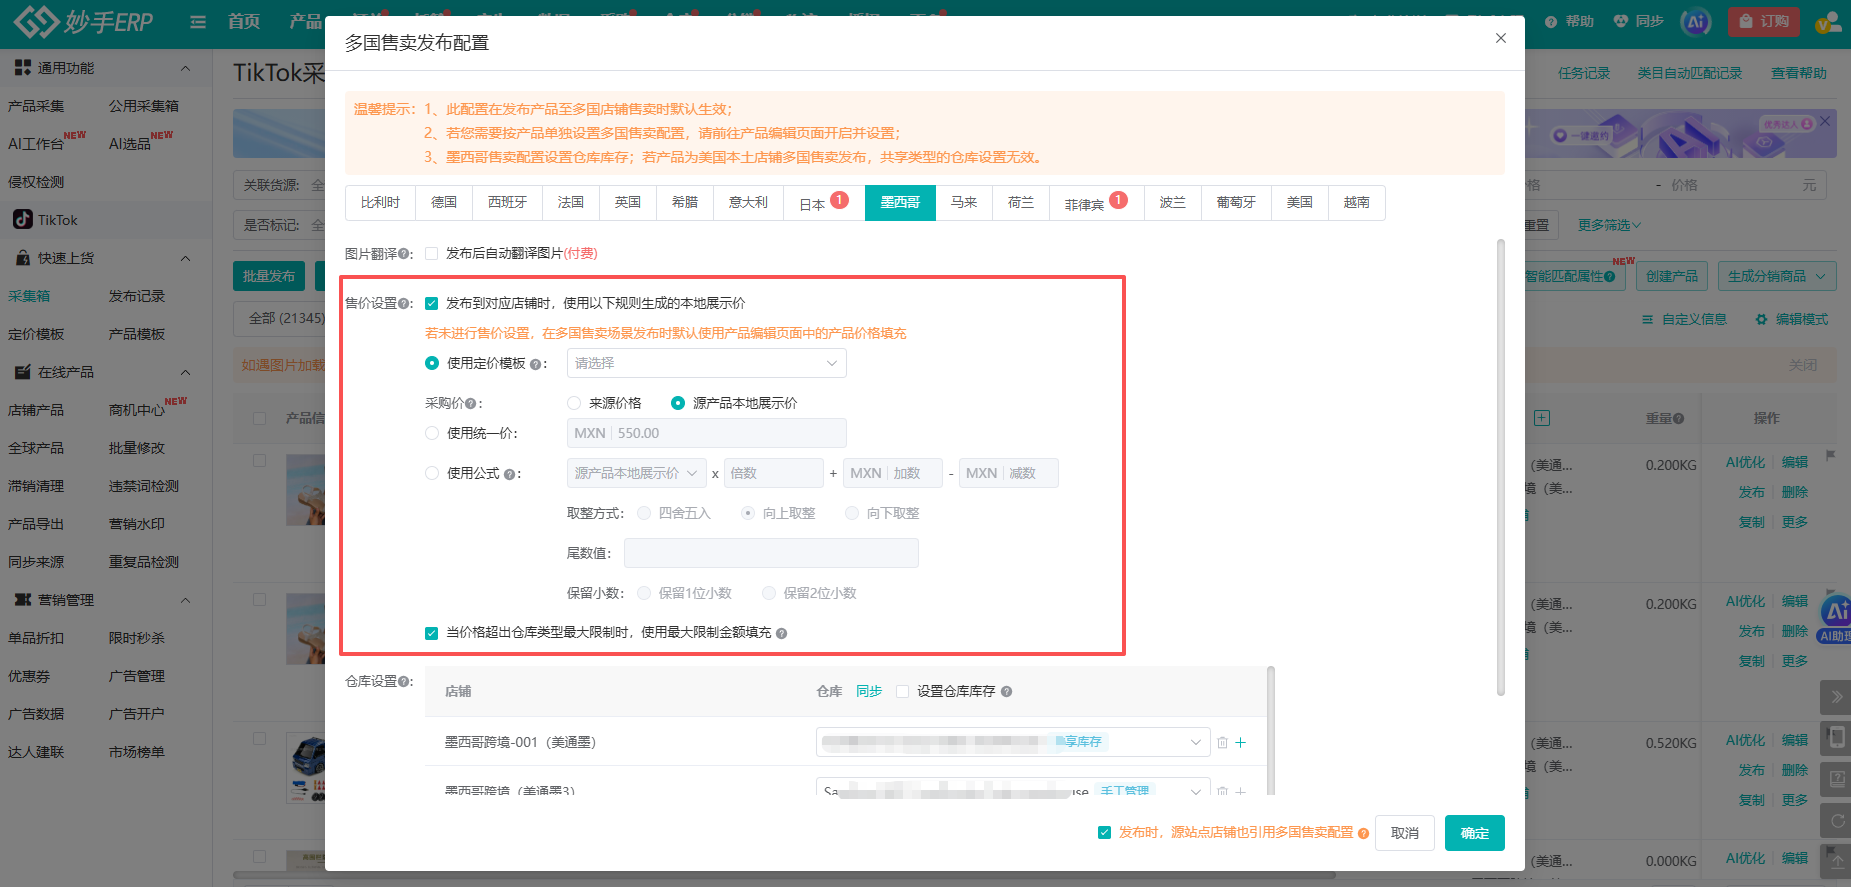Click plus icon for 墨西哥跨境-001 warehouse row
Viewport: 1851px width, 887px height.
[1241, 742]
